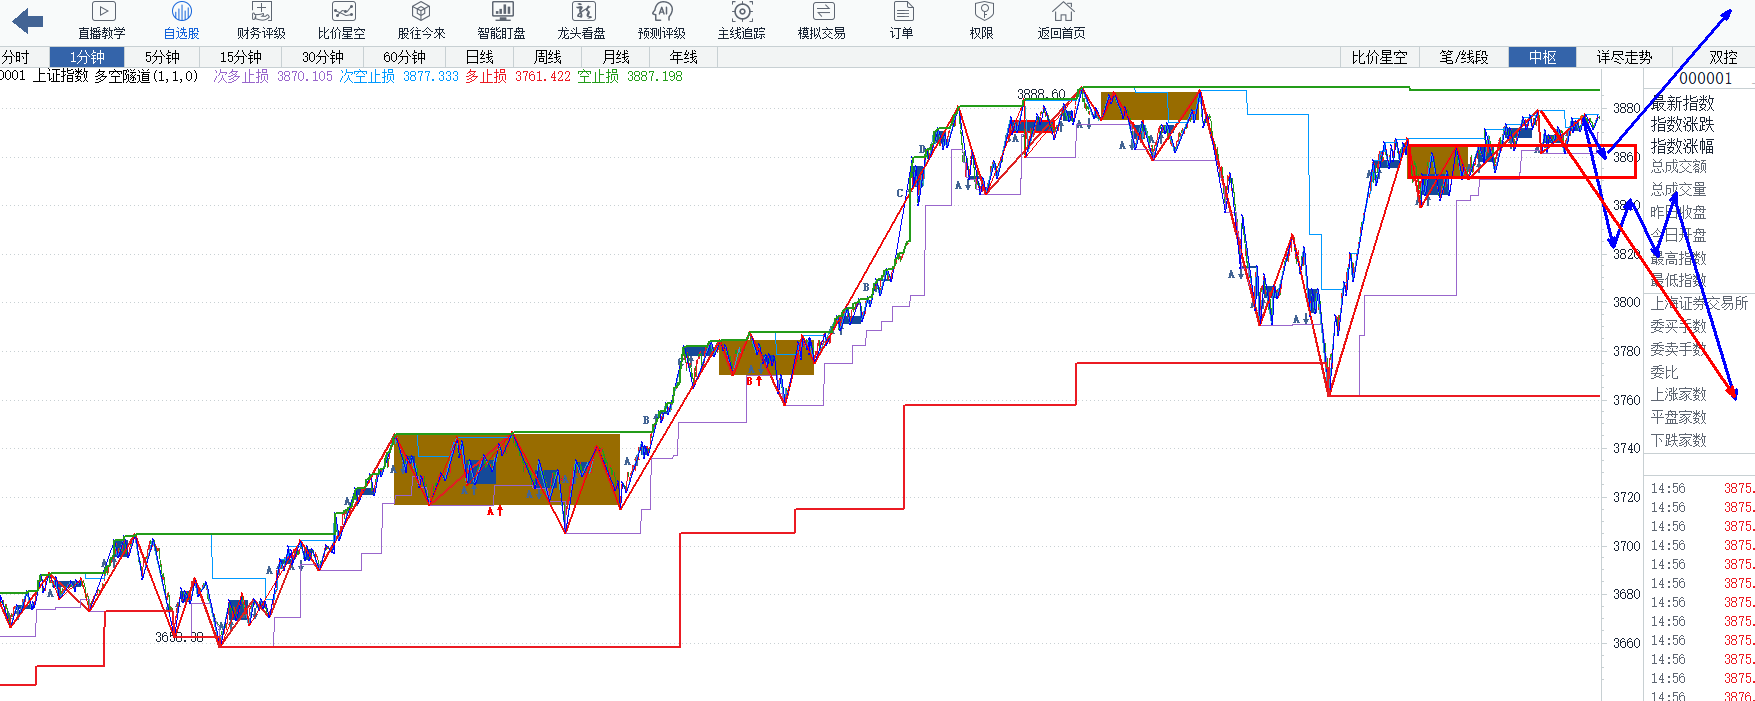Click the 总成交额 label
The height and width of the screenshot is (701, 1755).
click(1679, 167)
